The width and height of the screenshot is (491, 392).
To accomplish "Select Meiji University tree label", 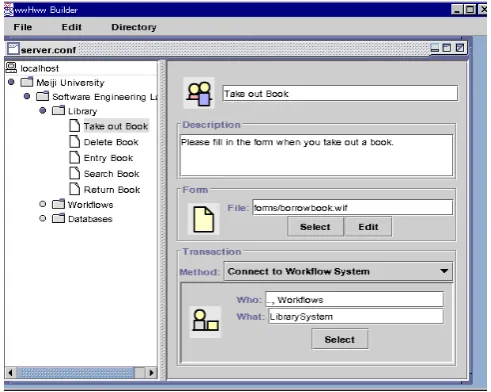I will click(x=70, y=82).
